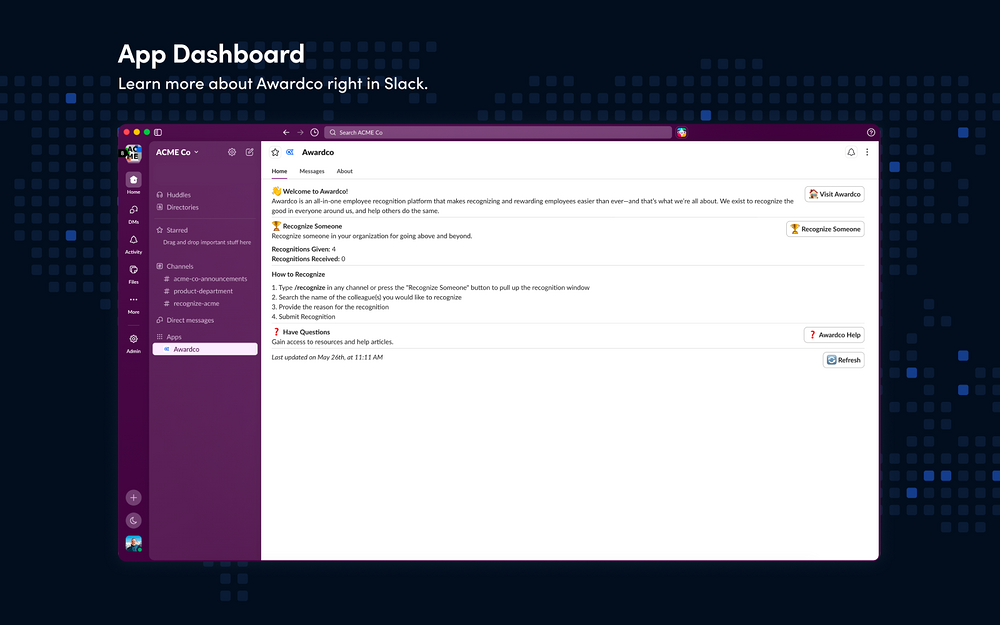Select Awardco app in sidebar
Screen dimensions: 1000x625
click(205, 349)
